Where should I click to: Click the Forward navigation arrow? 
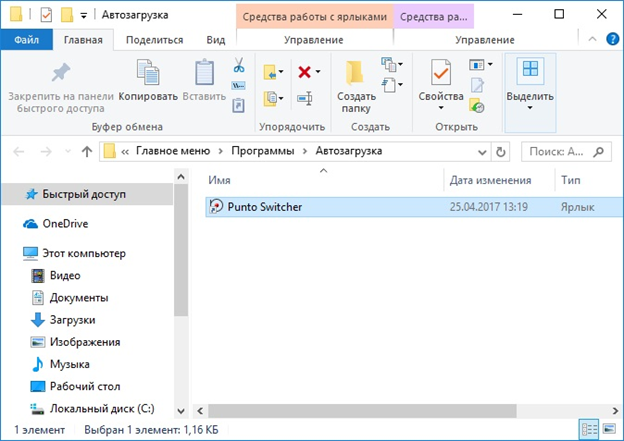[46, 152]
